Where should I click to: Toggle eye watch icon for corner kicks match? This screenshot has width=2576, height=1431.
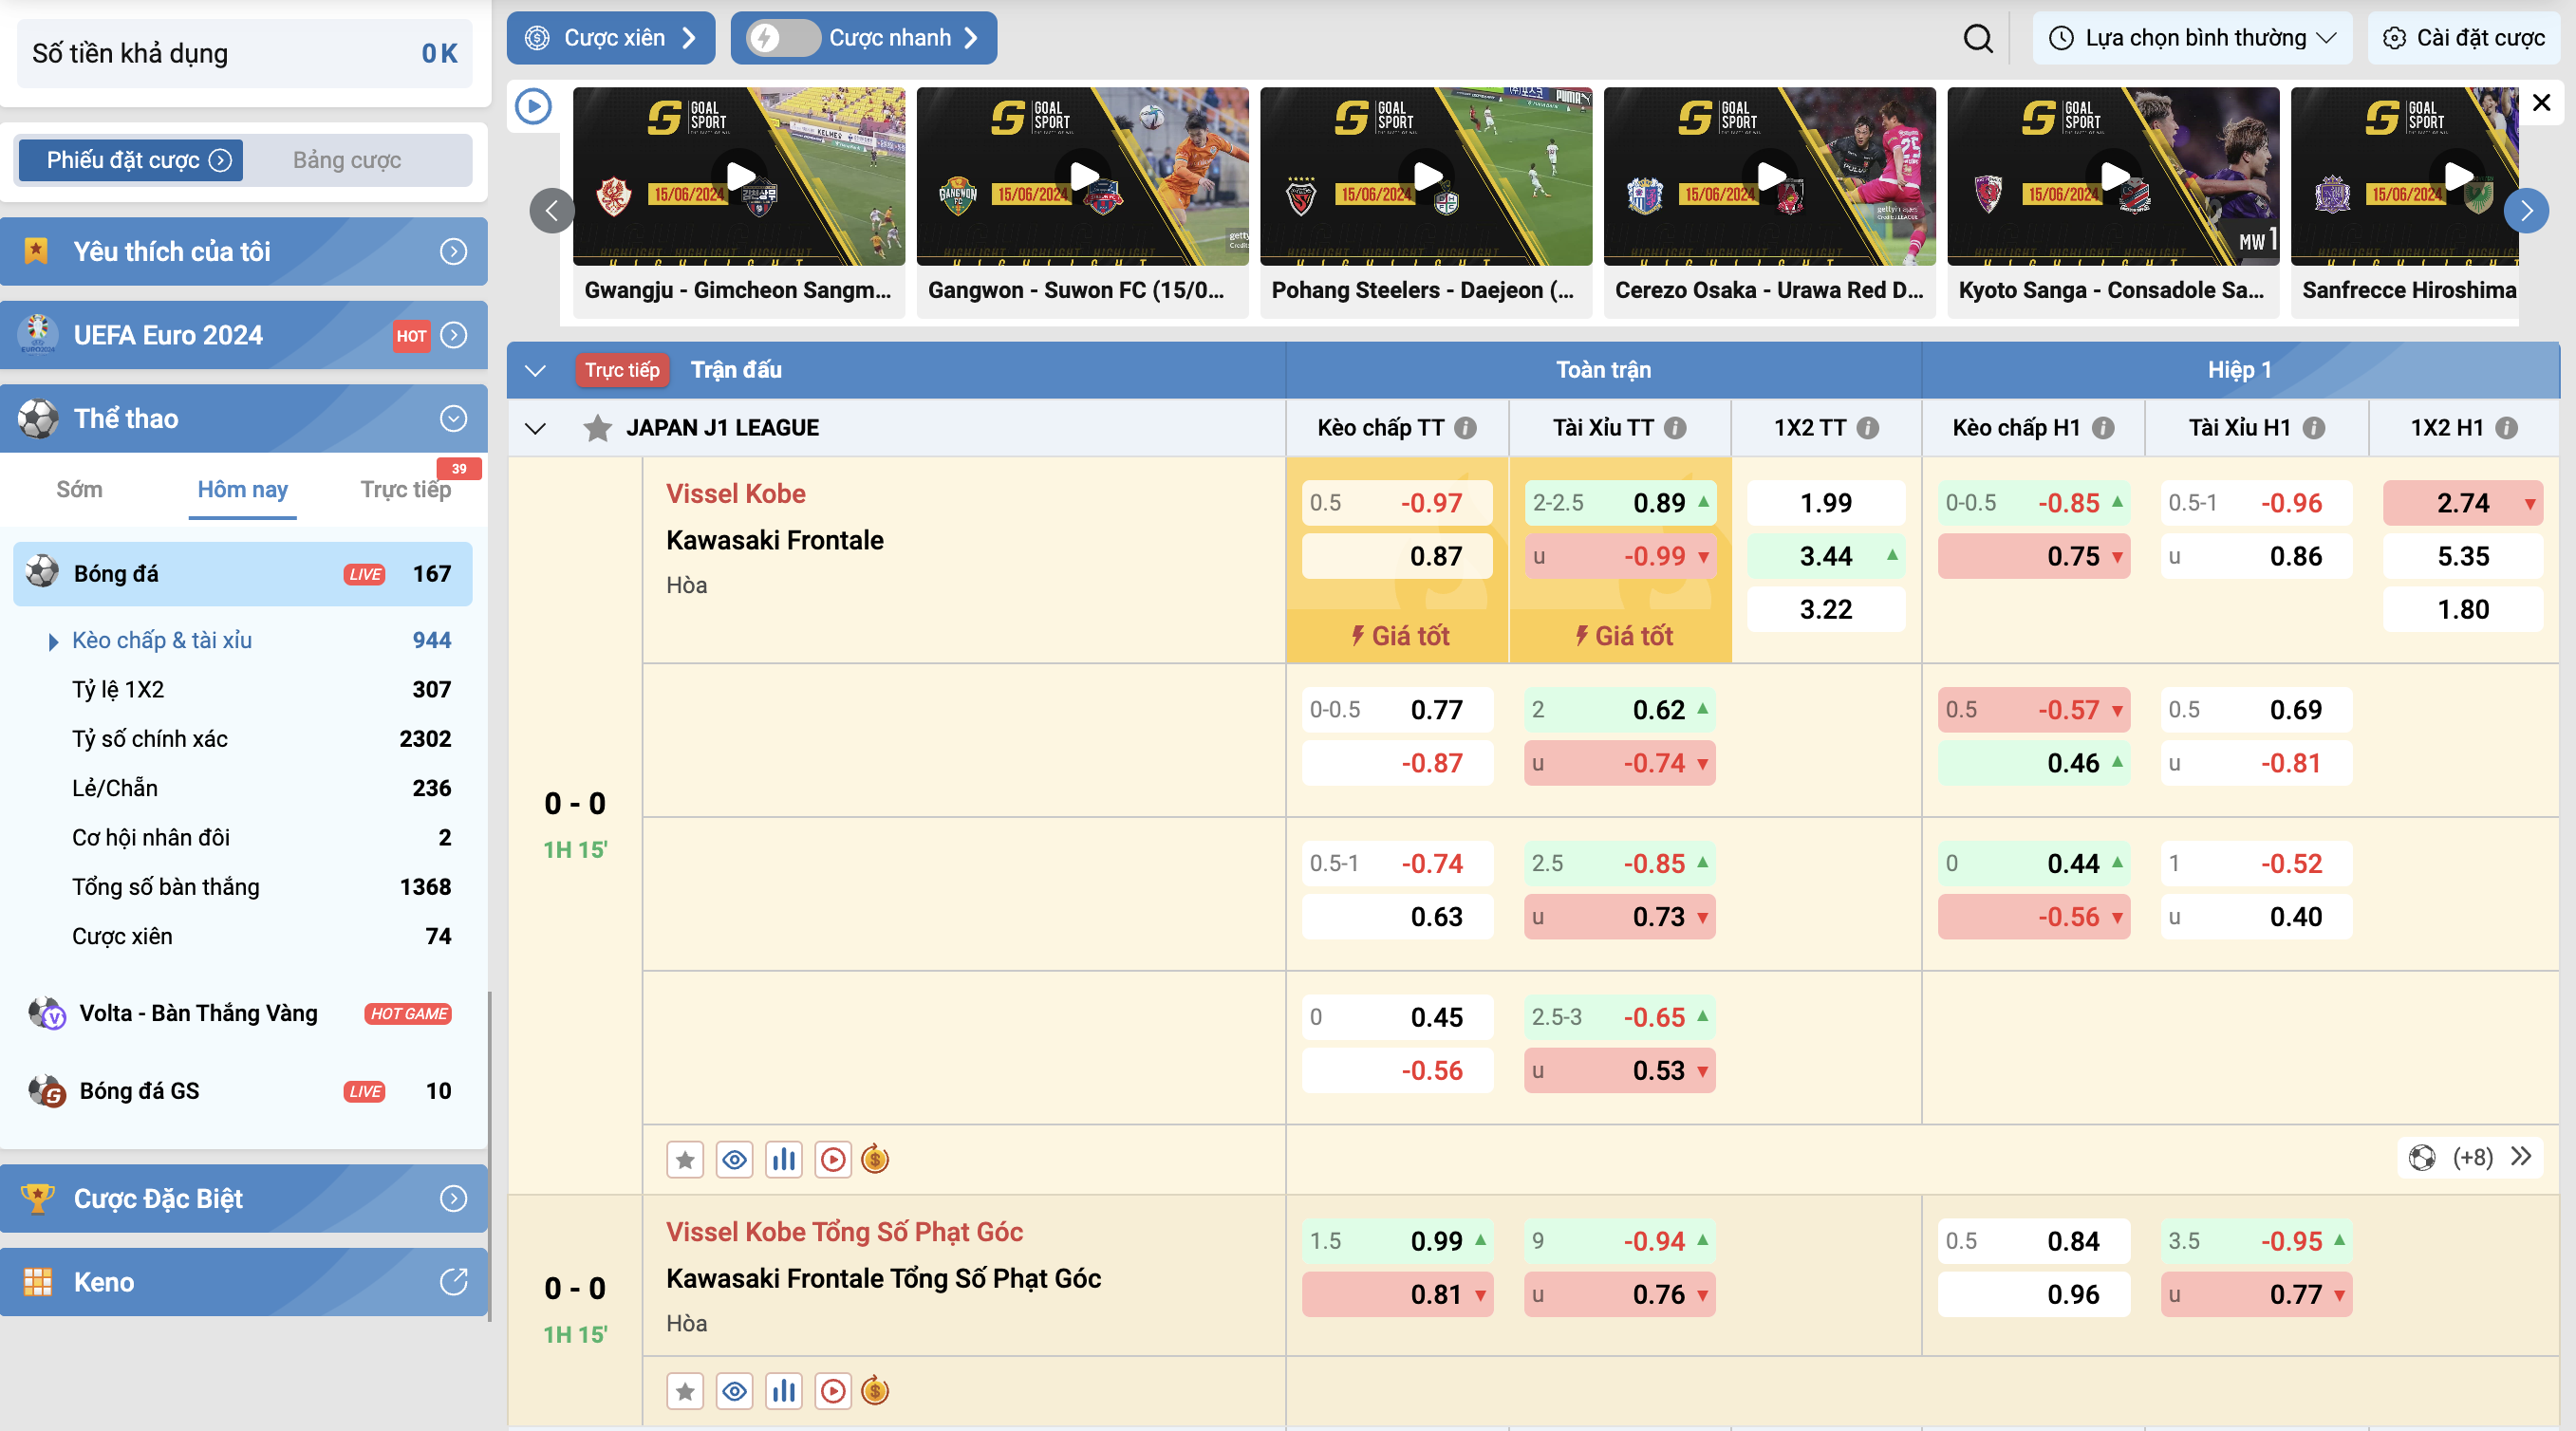pos(735,1390)
